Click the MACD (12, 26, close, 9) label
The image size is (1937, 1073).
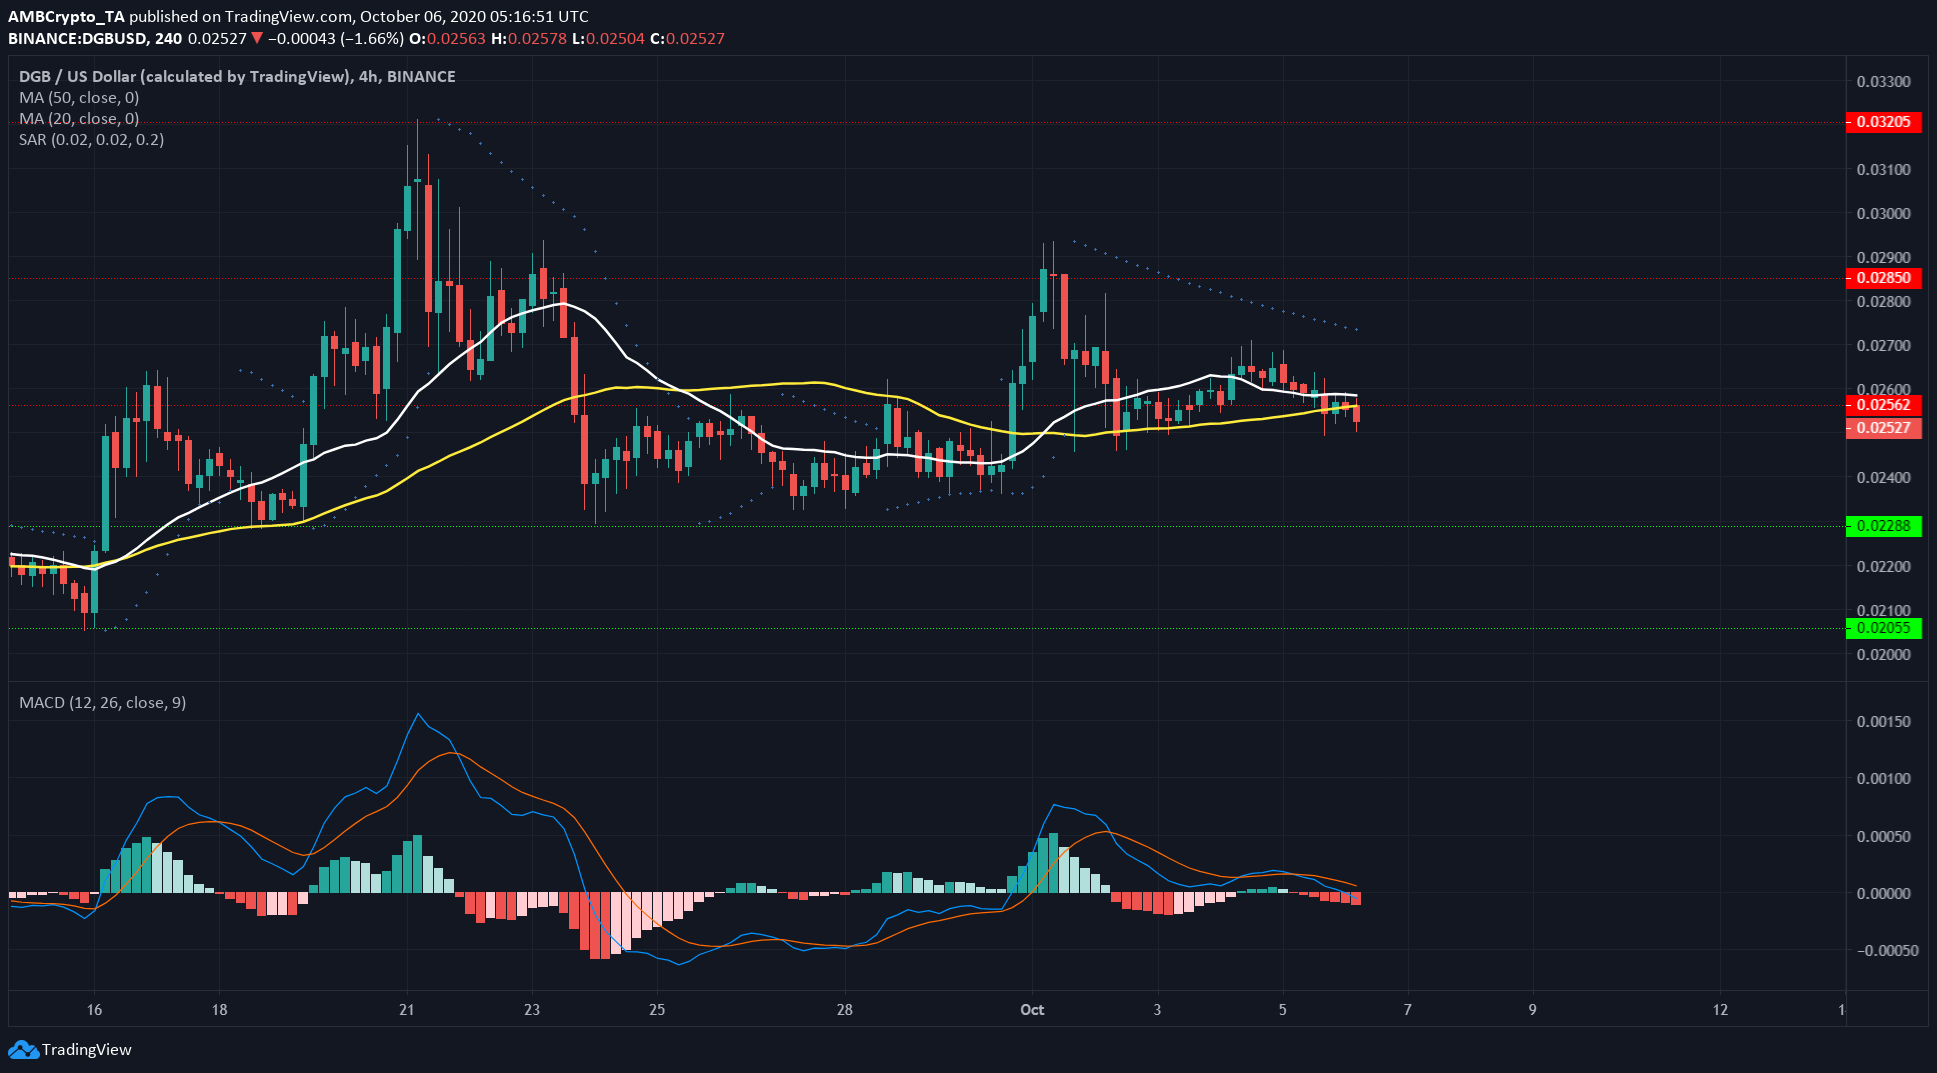point(102,702)
